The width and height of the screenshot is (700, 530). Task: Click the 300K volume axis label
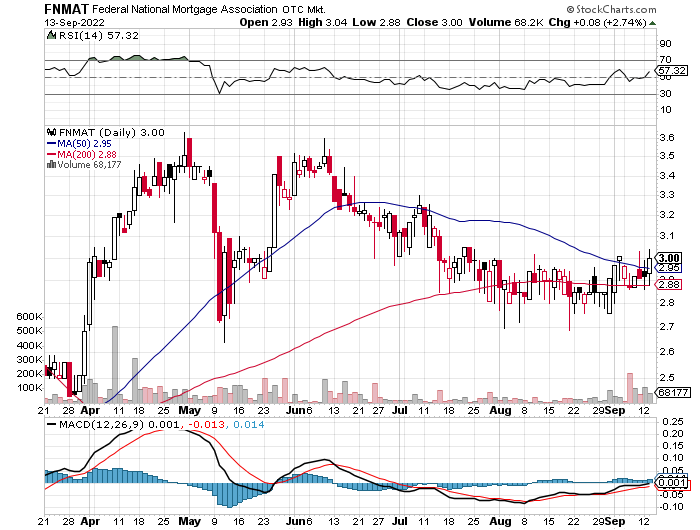point(29,359)
